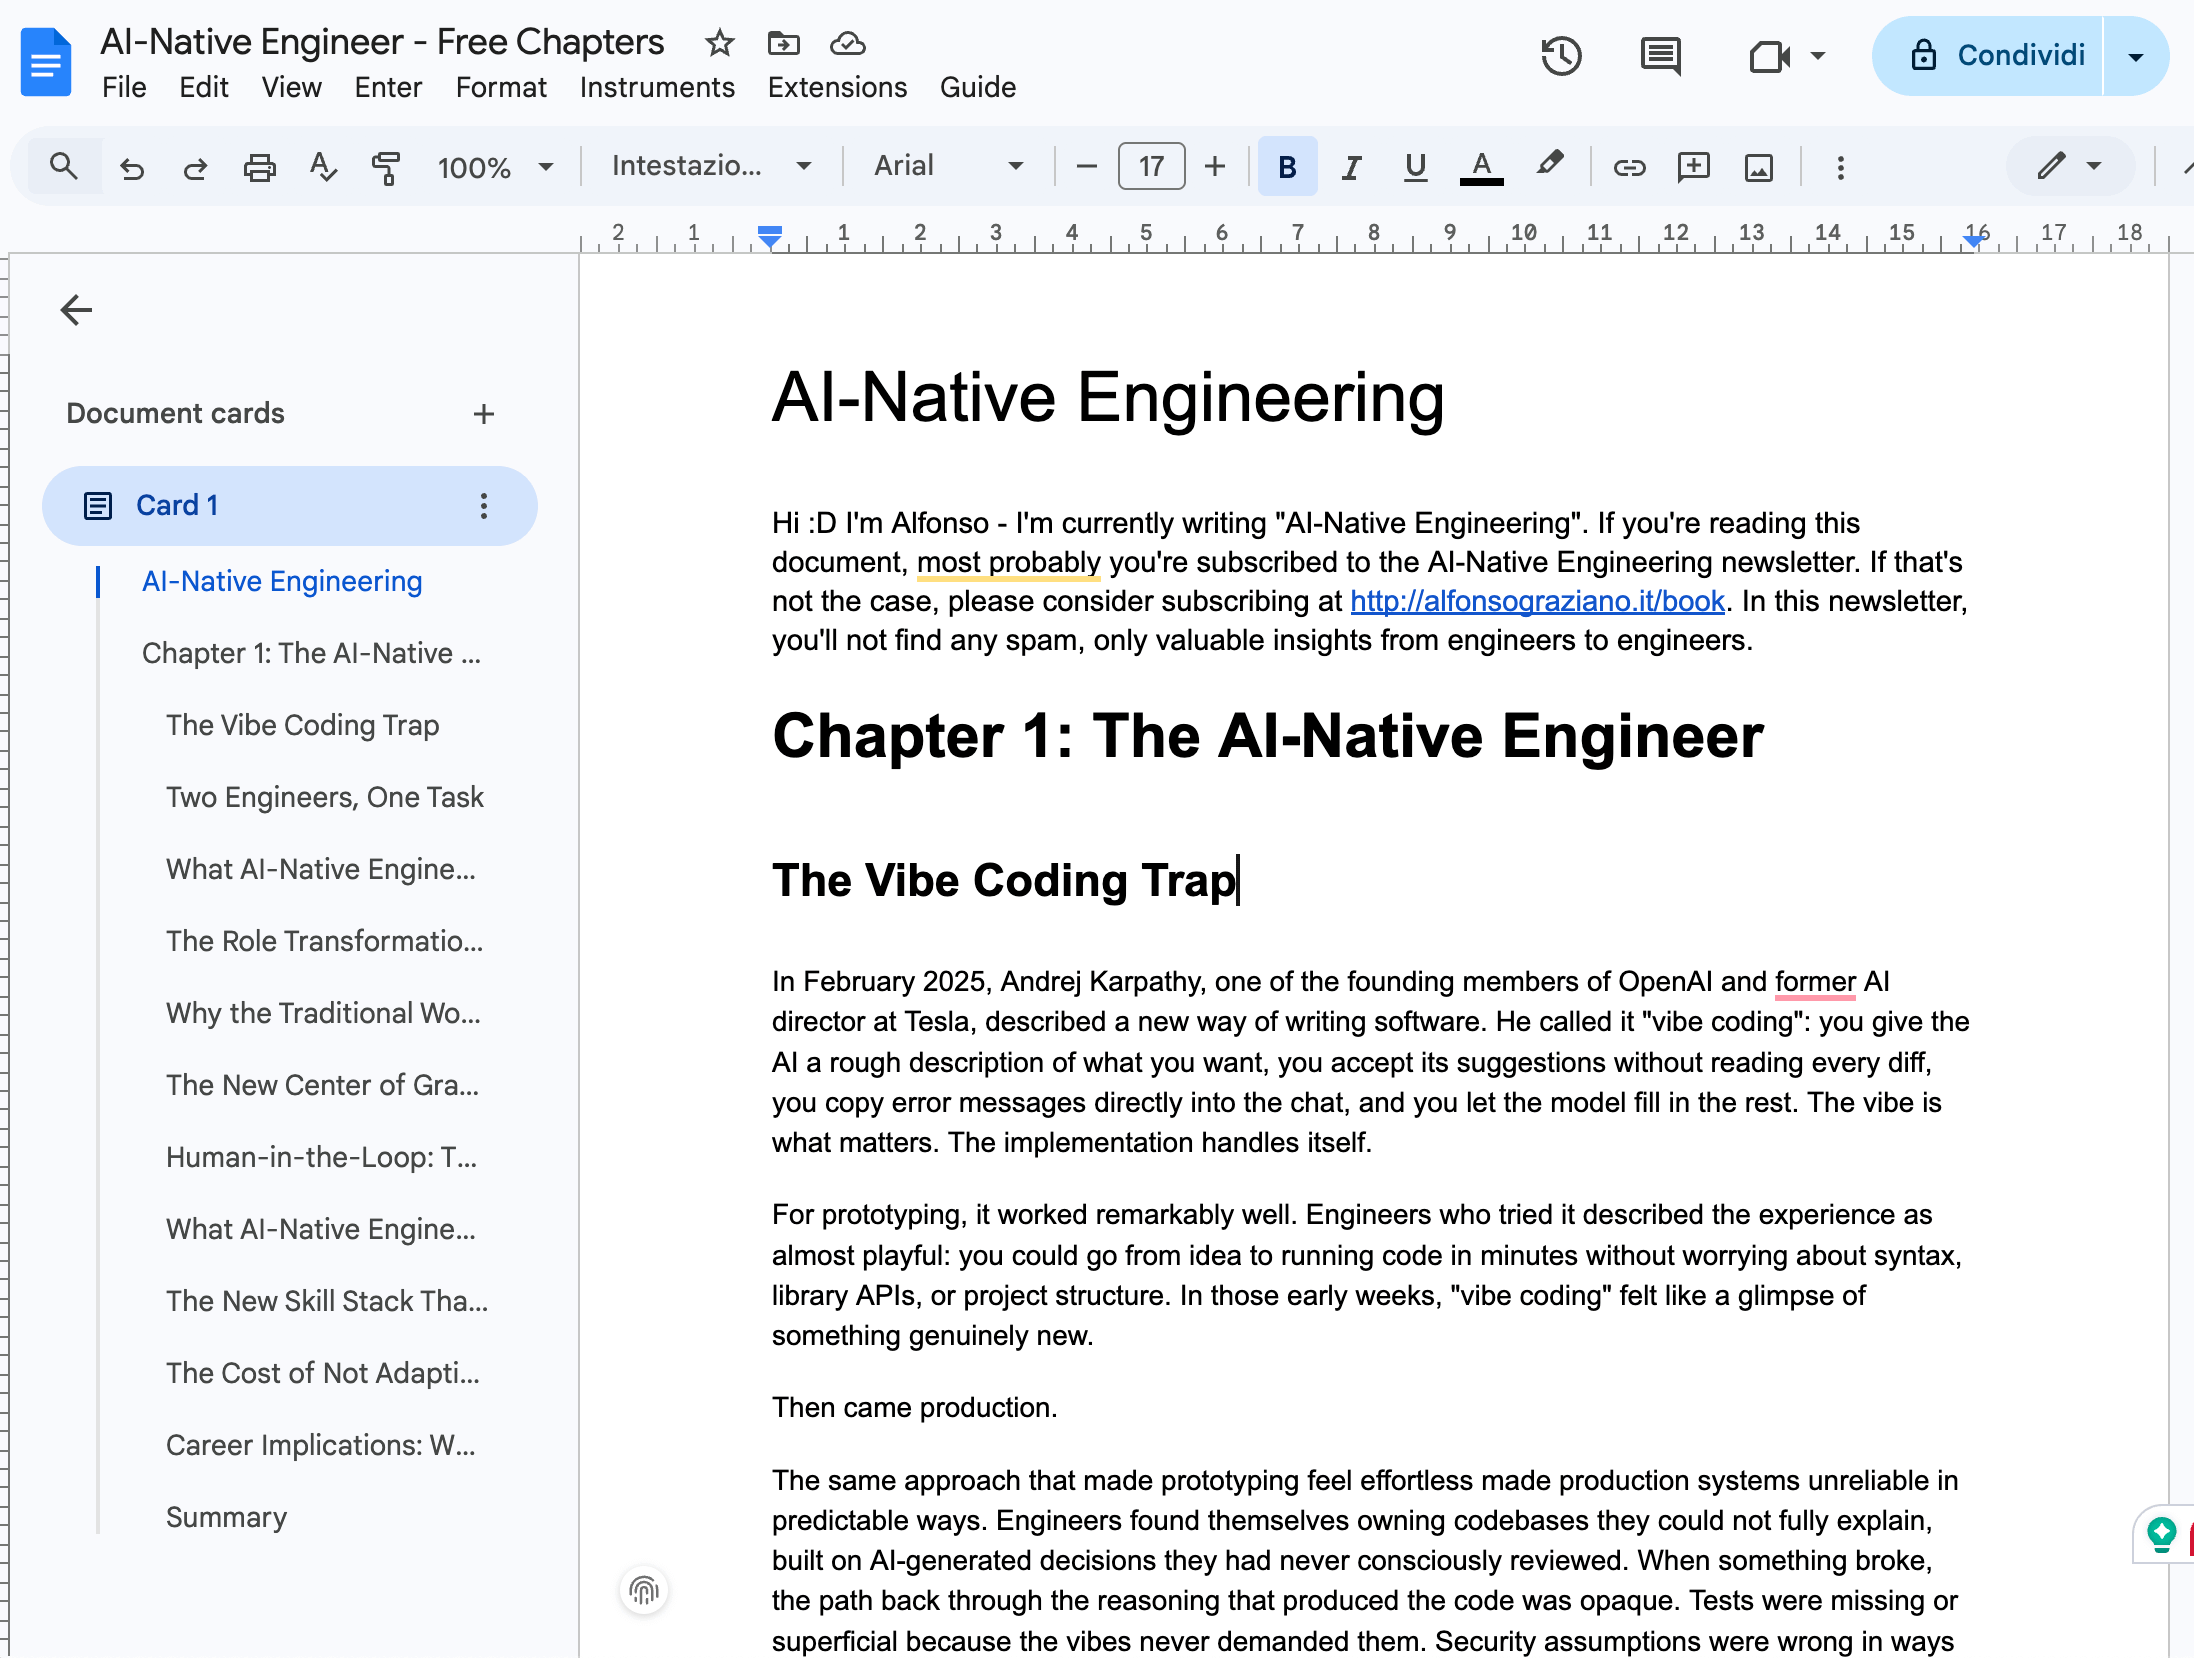
Task: Start a video call with camera icon
Action: [1769, 56]
